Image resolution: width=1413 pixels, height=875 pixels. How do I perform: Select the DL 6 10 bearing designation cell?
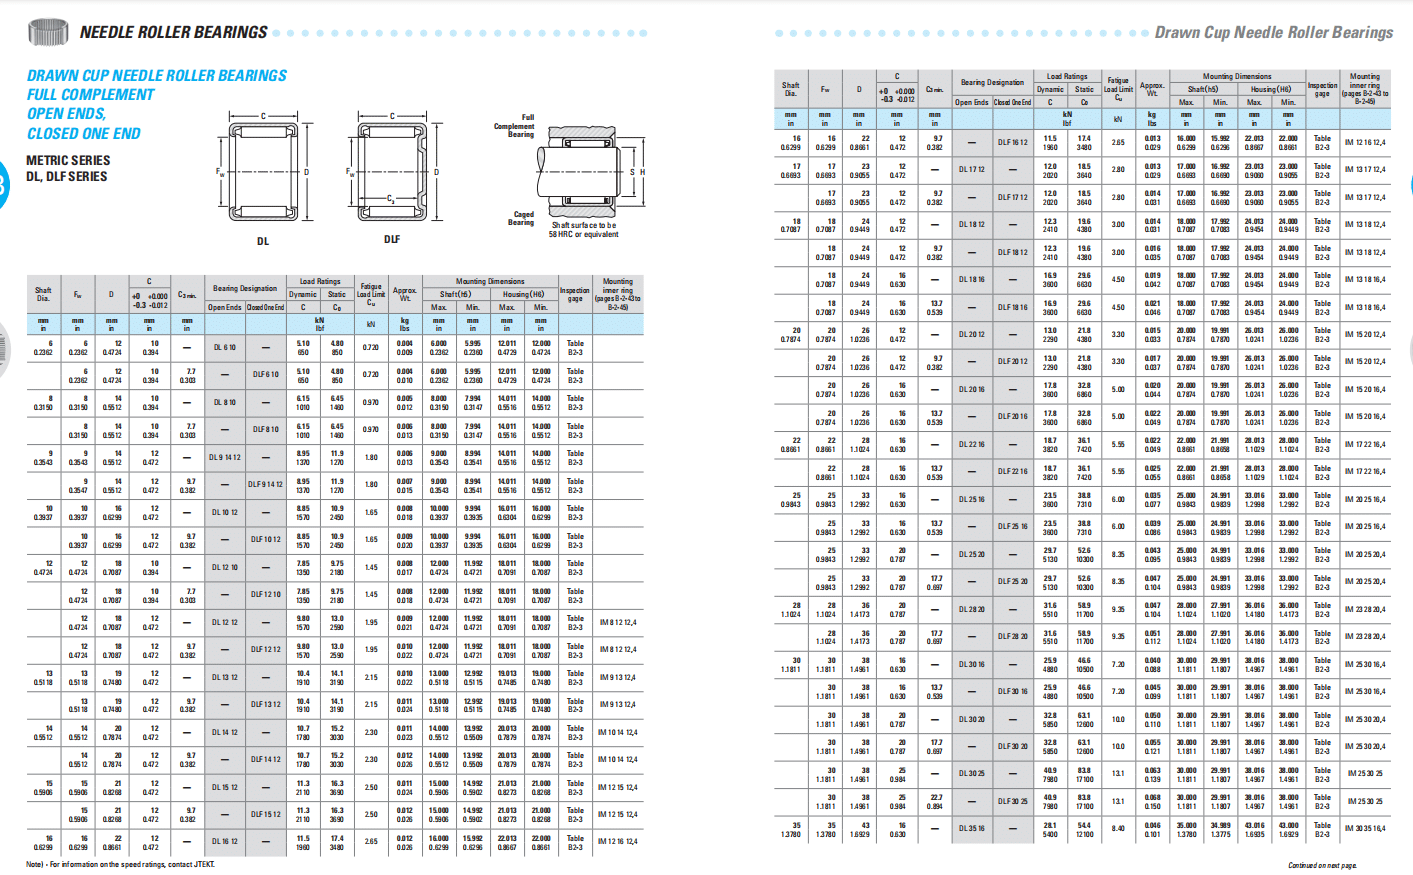[224, 347]
